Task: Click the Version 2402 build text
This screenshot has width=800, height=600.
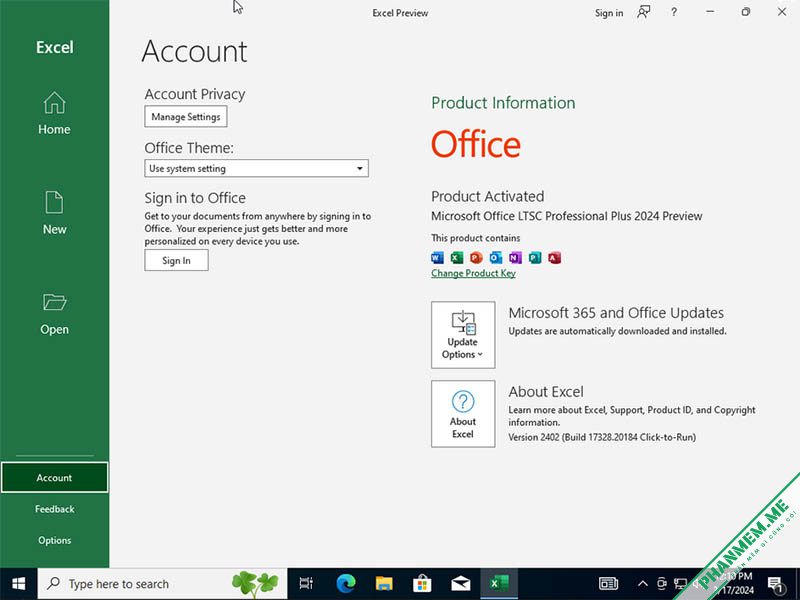Action: pos(602,437)
